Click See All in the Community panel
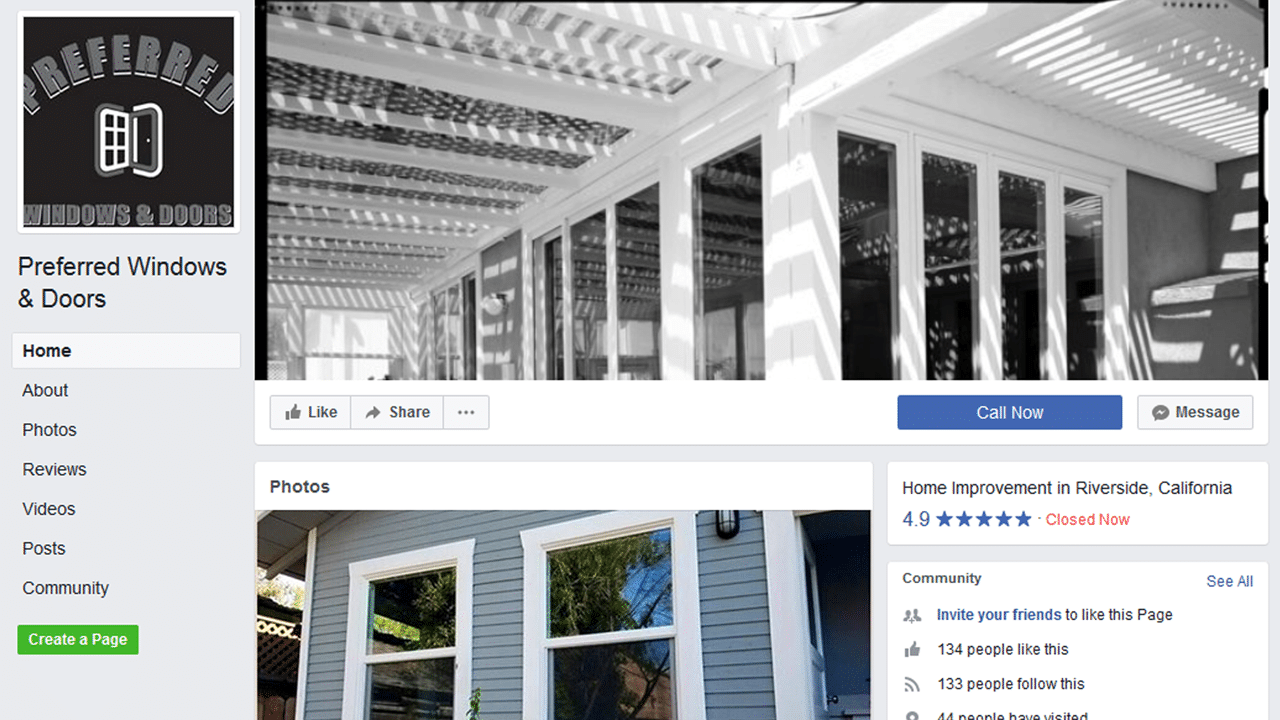Viewport: 1280px width, 720px height. 1229,581
